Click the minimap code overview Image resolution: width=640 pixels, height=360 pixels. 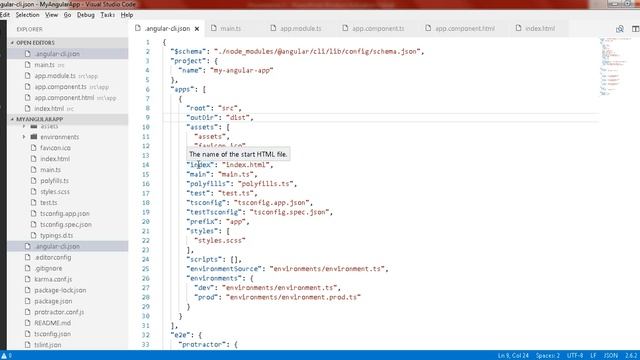616,67
